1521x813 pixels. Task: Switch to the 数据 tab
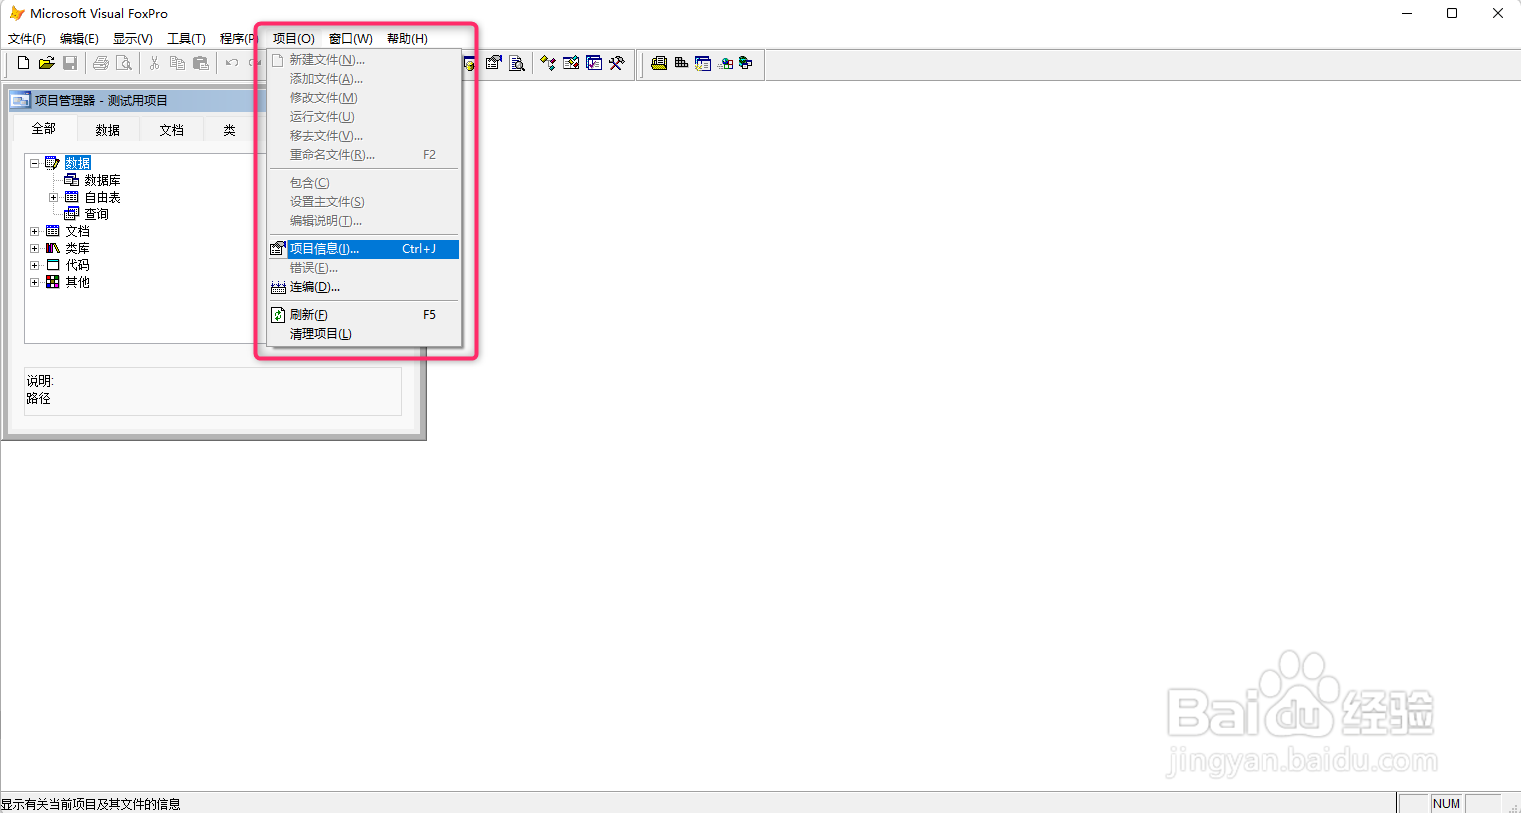pos(108,130)
